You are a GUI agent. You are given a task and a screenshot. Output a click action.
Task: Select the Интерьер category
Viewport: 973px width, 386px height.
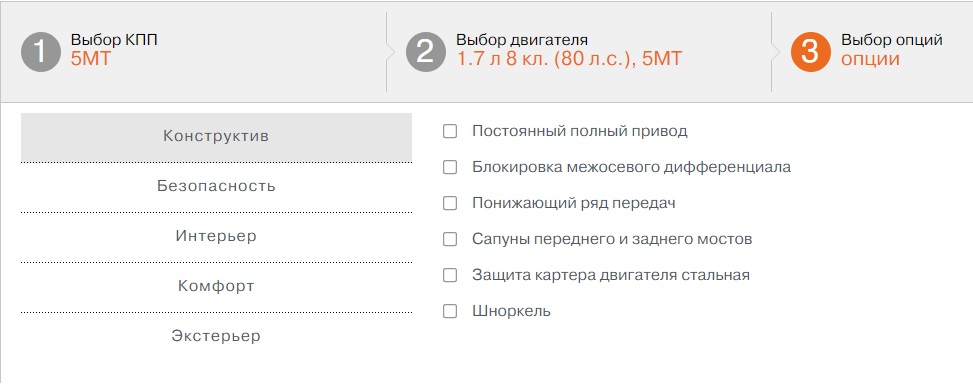pos(217,237)
